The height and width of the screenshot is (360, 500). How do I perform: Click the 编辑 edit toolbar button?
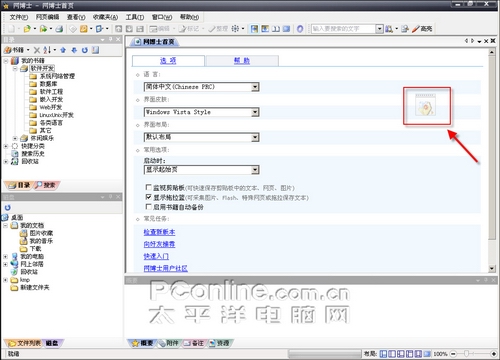coord(160,29)
